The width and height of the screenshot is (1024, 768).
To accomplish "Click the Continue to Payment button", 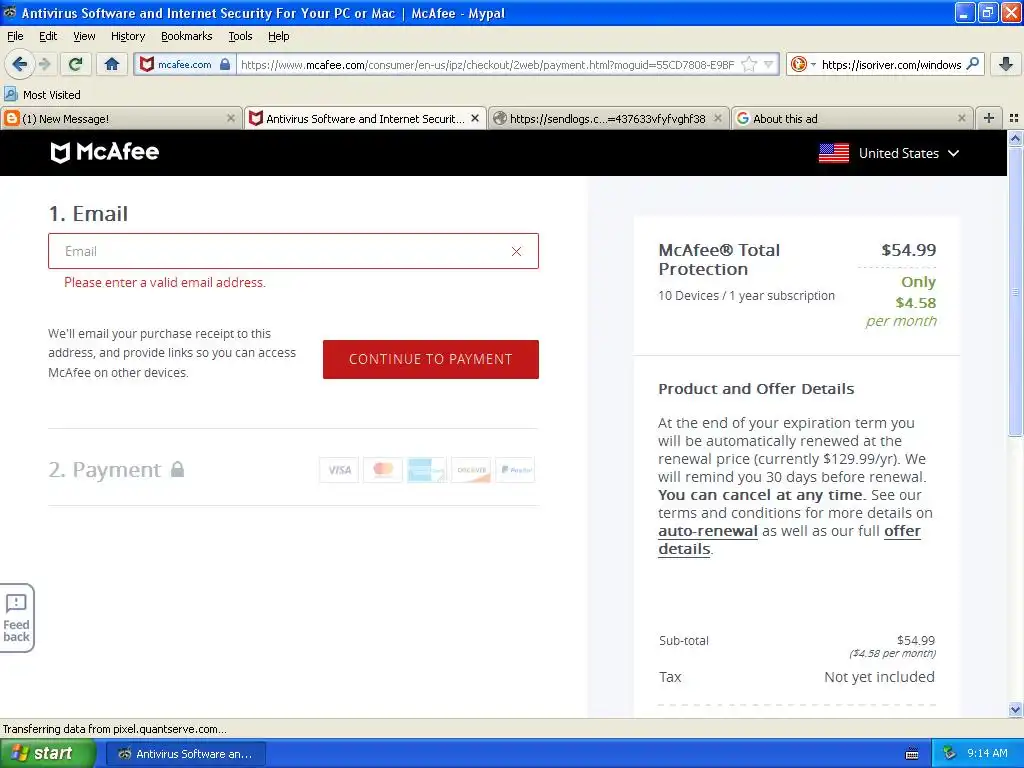I will tap(430, 359).
